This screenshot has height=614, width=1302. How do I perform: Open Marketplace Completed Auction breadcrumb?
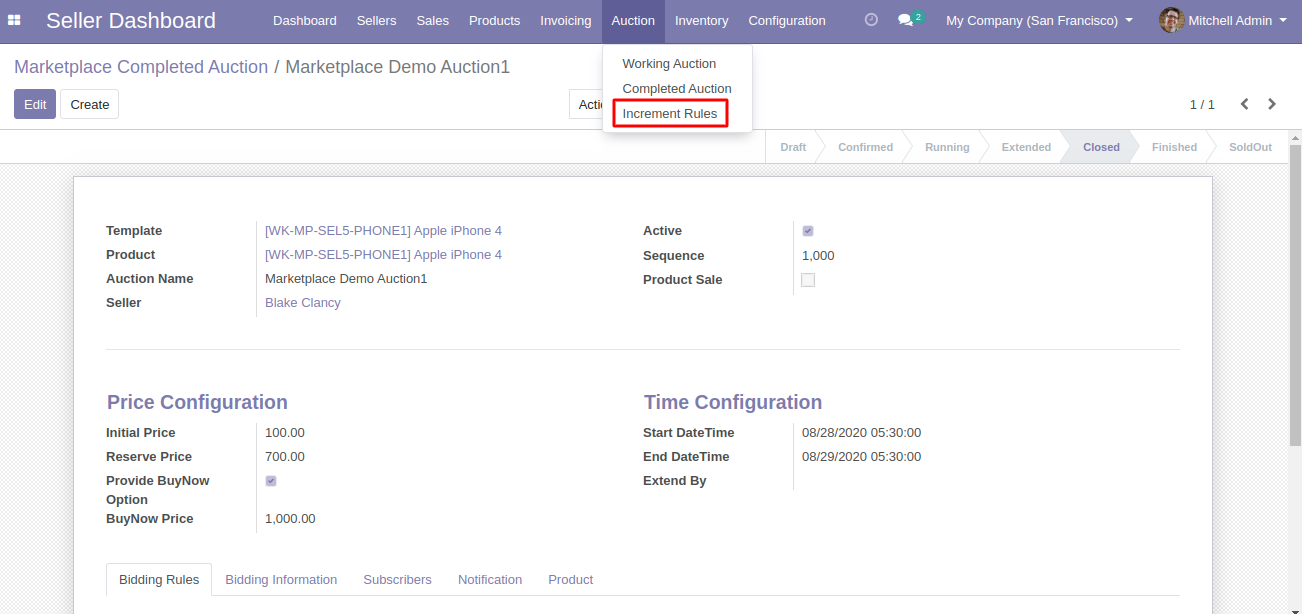(x=141, y=67)
